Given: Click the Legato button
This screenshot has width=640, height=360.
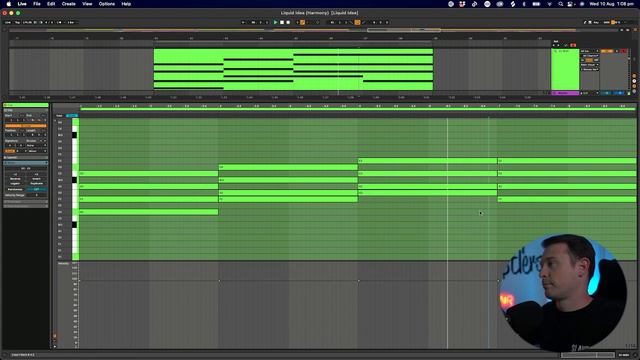Looking at the screenshot, I should [15, 184].
